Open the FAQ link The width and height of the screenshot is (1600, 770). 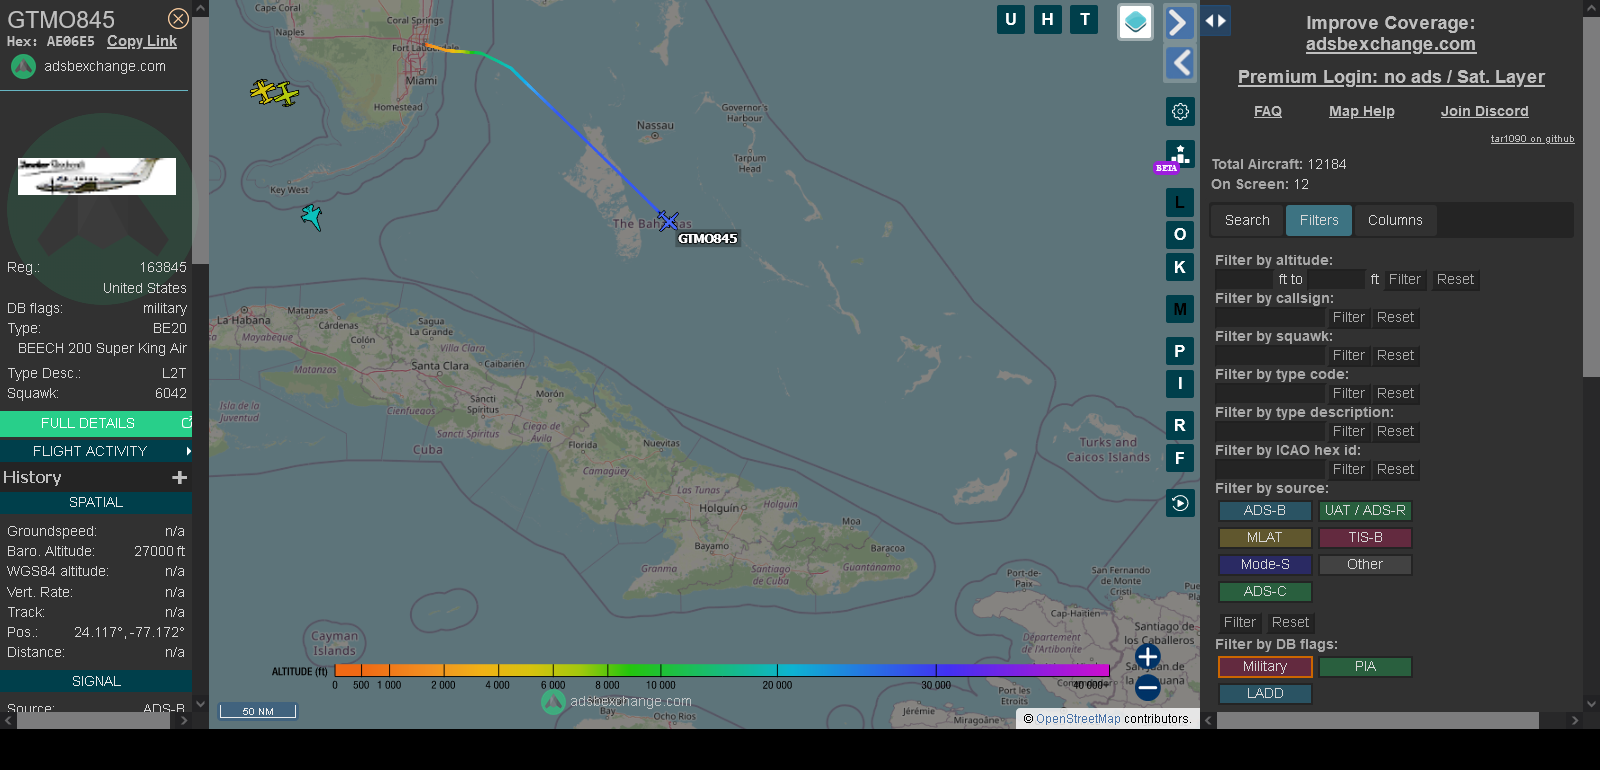1268,111
